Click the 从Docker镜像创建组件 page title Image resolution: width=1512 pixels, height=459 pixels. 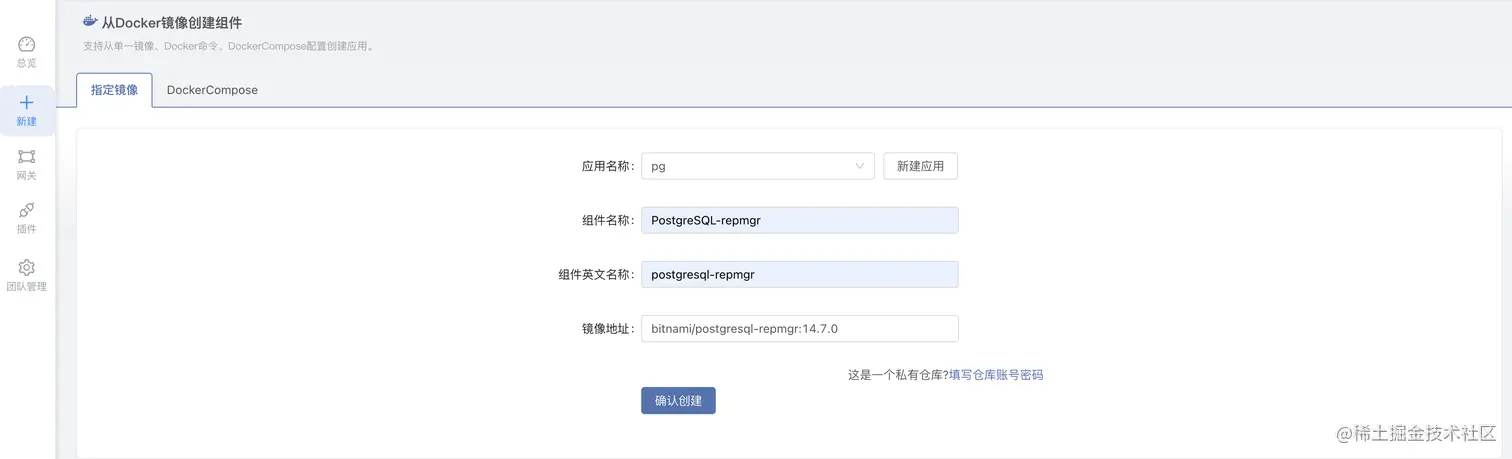point(171,22)
